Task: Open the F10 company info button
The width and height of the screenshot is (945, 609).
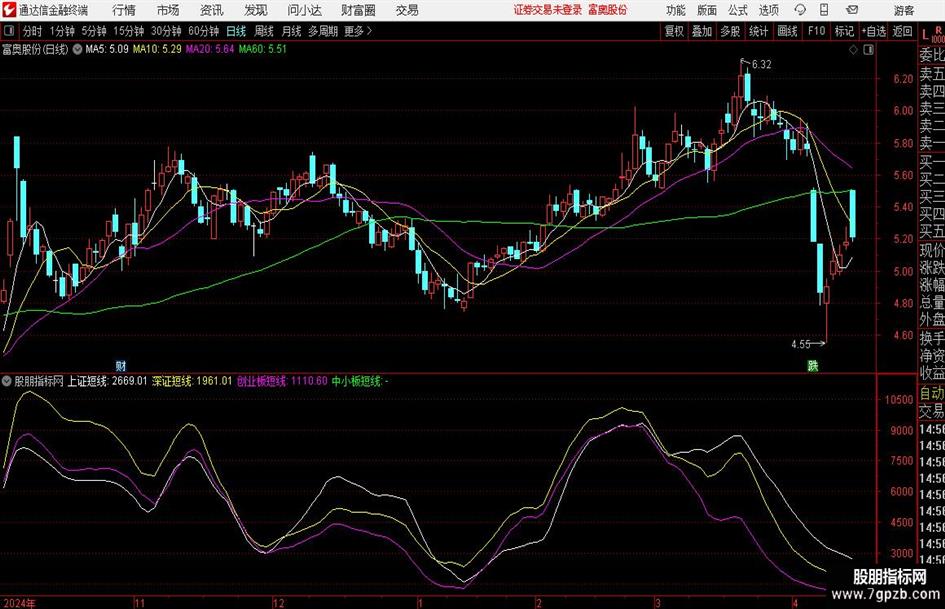Action: click(x=817, y=31)
